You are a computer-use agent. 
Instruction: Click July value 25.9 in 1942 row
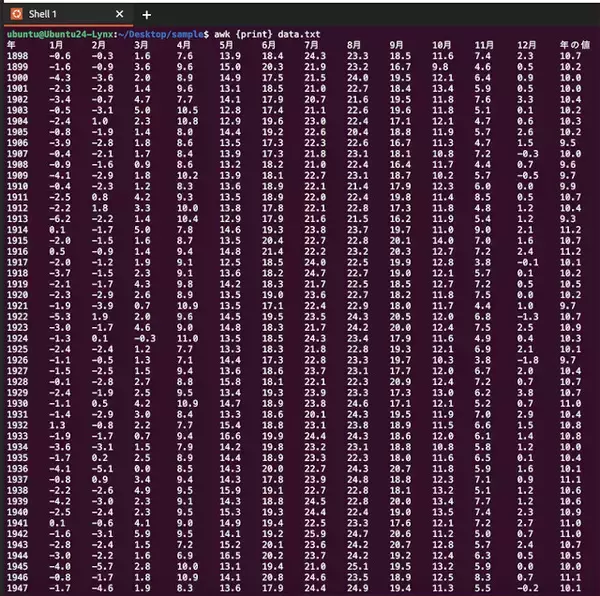pyautogui.click(x=315, y=534)
